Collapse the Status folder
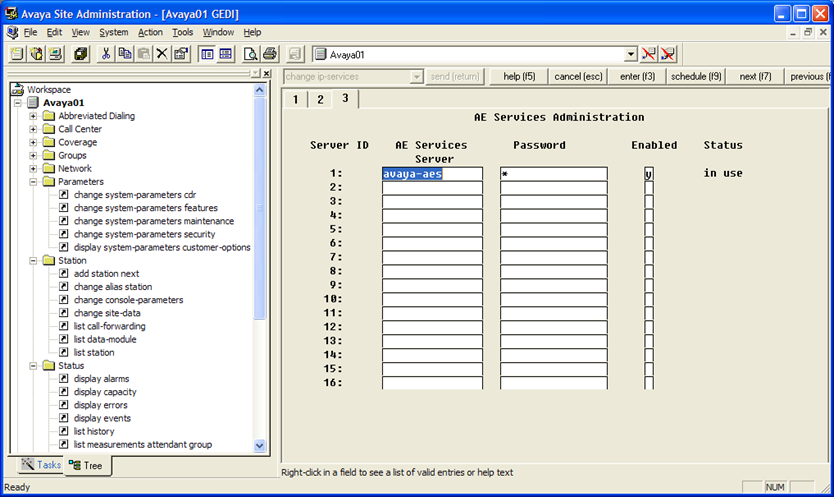This screenshot has height=497, width=834. coord(33,366)
